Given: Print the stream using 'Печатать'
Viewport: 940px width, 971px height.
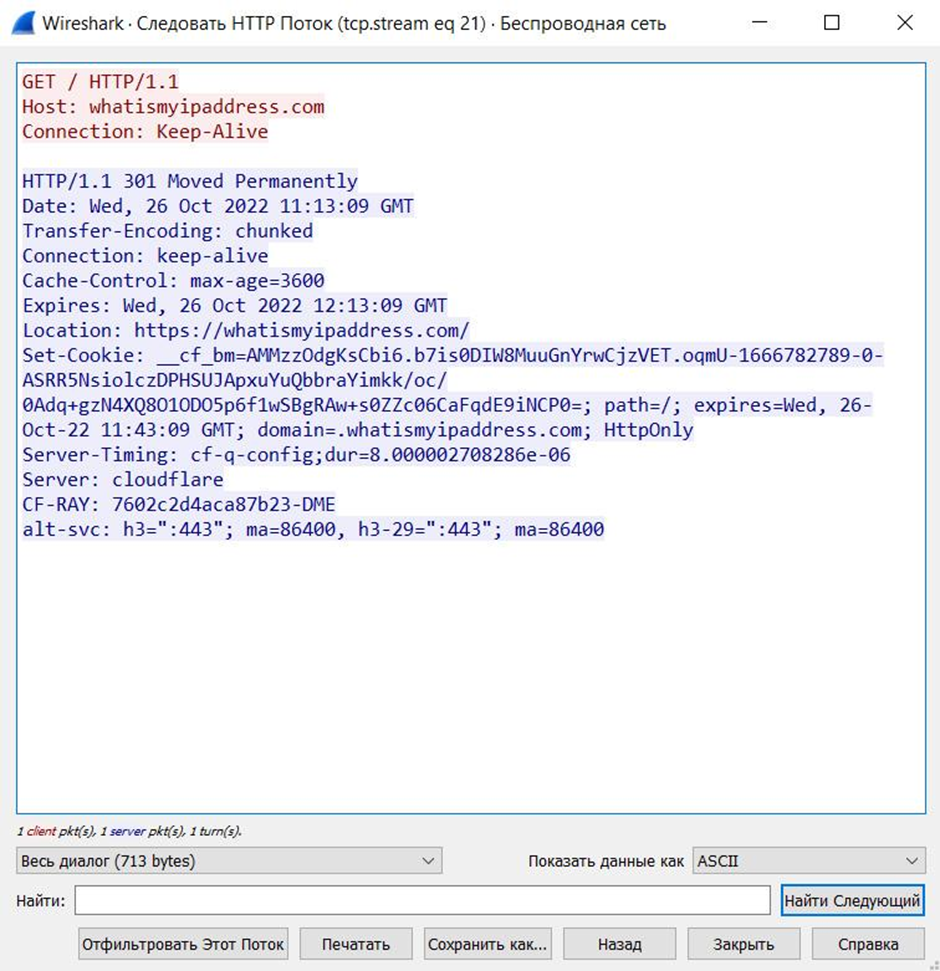Looking at the screenshot, I should point(355,944).
